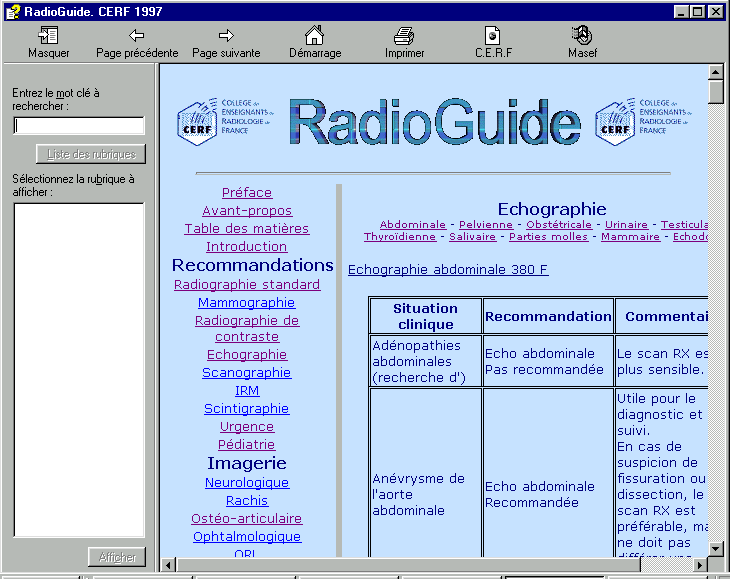Go forward with Page suivante arrow

226,35
